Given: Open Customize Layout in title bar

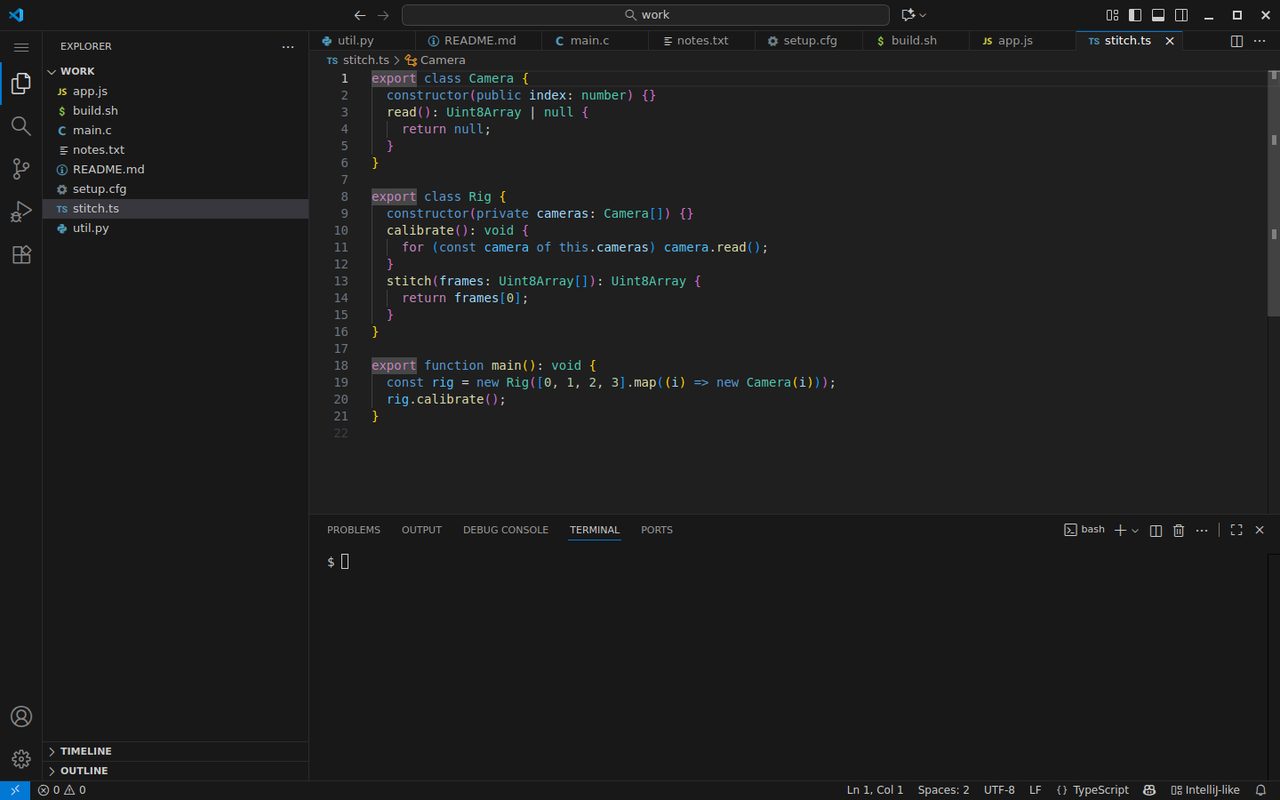Looking at the screenshot, I should tap(1112, 15).
